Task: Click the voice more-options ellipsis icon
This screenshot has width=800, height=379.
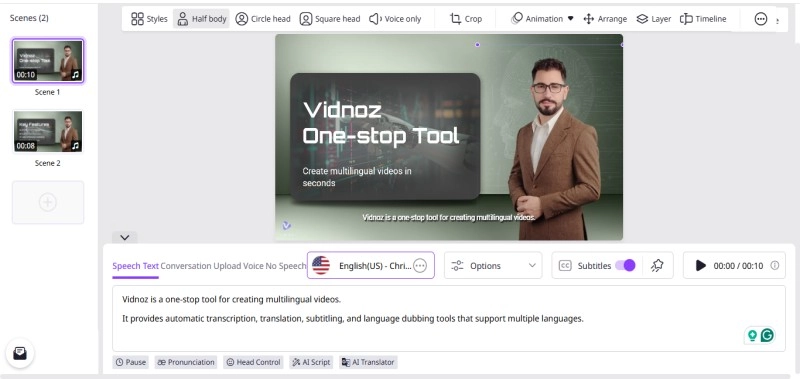Action: coord(420,266)
